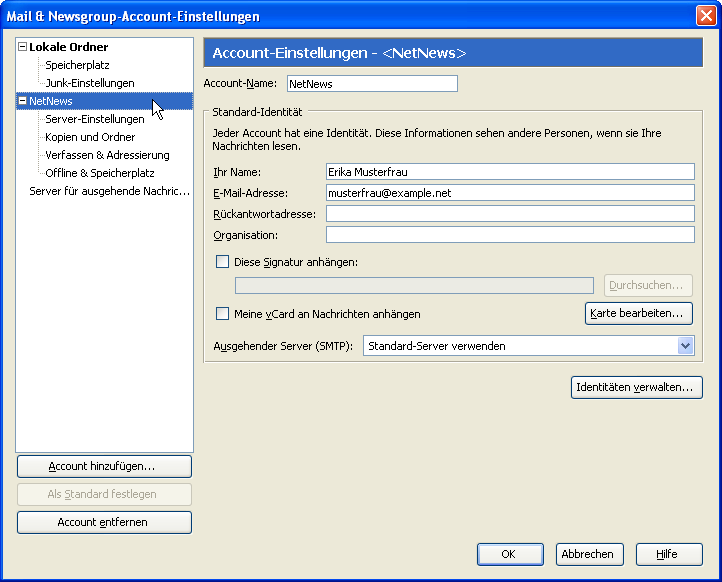Go to Kopien und Ordner settings
This screenshot has width=722, height=582.
(90, 137)
